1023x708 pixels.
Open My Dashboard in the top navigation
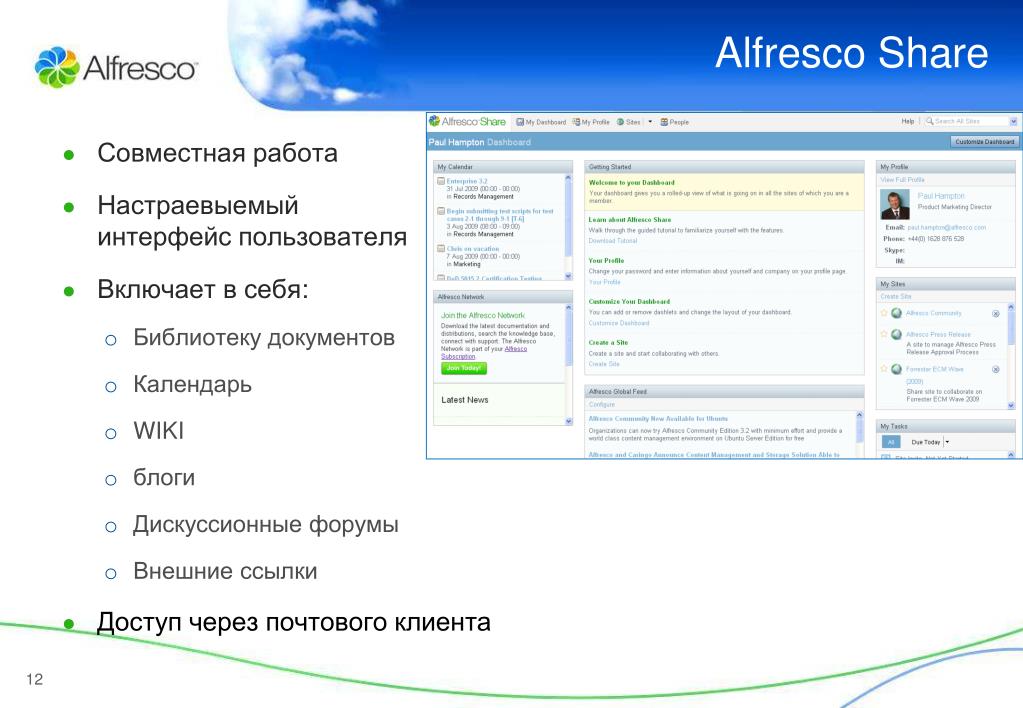[x=541, y=122]
